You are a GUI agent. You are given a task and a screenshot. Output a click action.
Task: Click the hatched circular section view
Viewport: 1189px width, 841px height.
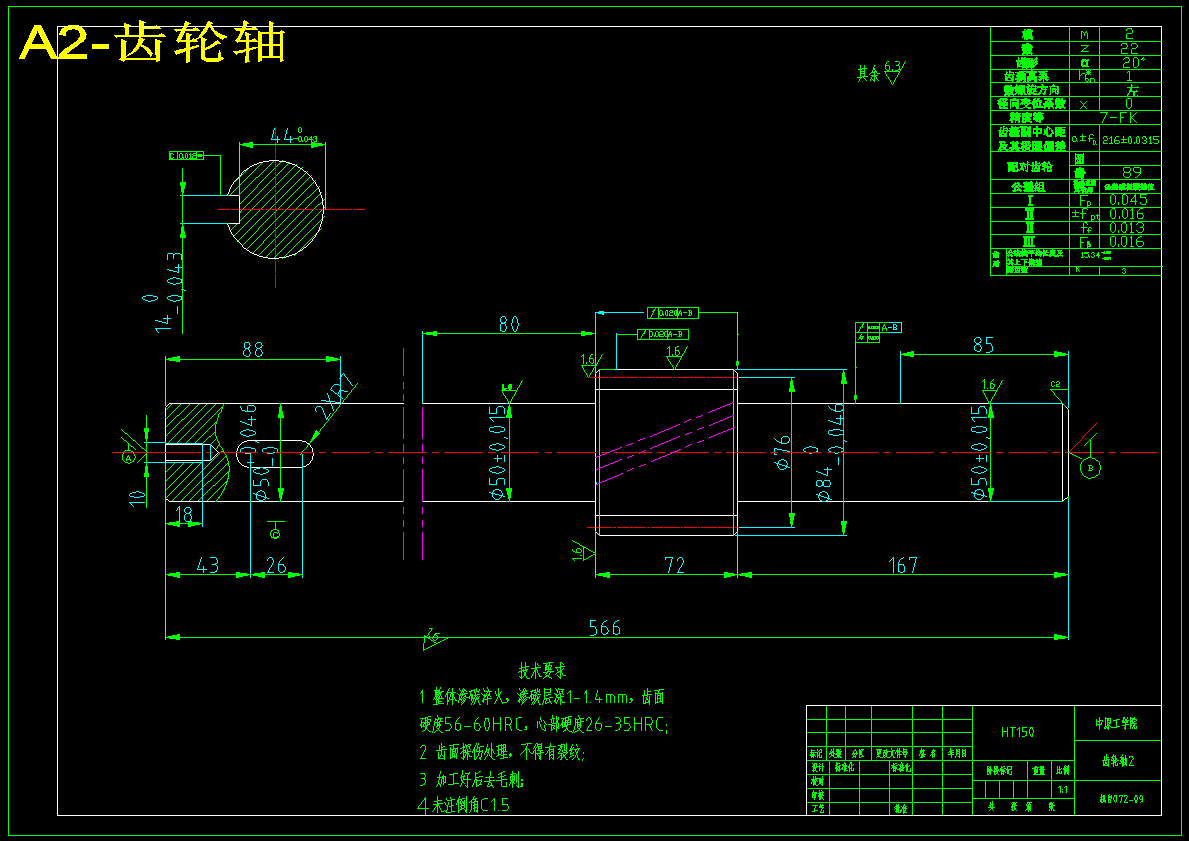point(275,209)
